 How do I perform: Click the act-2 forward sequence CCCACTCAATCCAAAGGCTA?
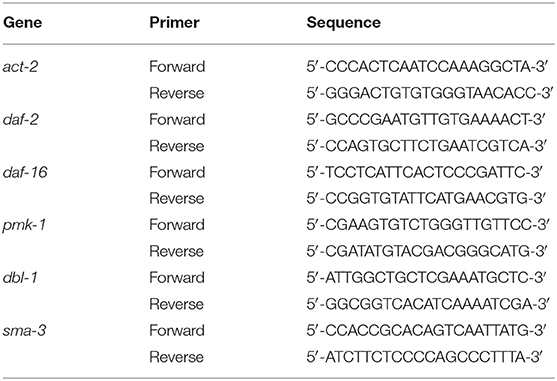pyautogui.click(x=427, y=67)
